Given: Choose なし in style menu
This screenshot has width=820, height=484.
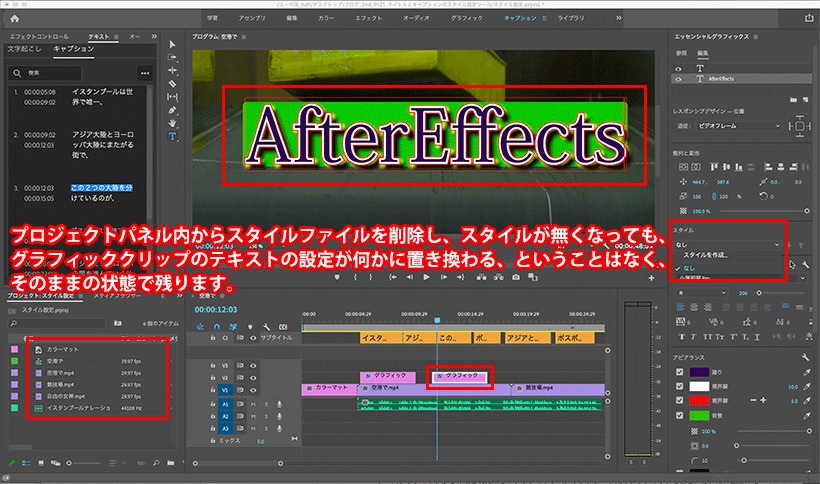Looking at the screenshot, I should tap(689, 268).
